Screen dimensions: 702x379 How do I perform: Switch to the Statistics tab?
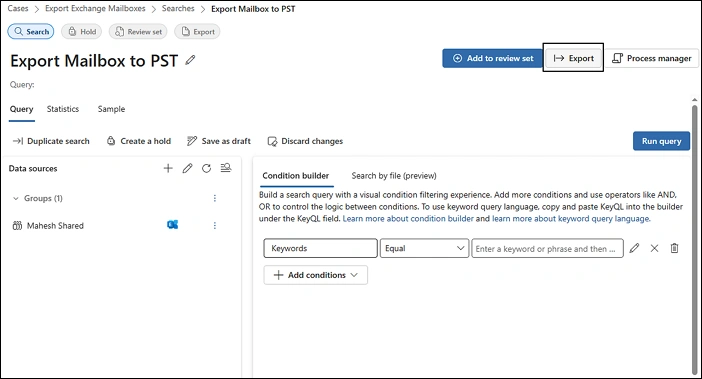[x=63, y=109]
